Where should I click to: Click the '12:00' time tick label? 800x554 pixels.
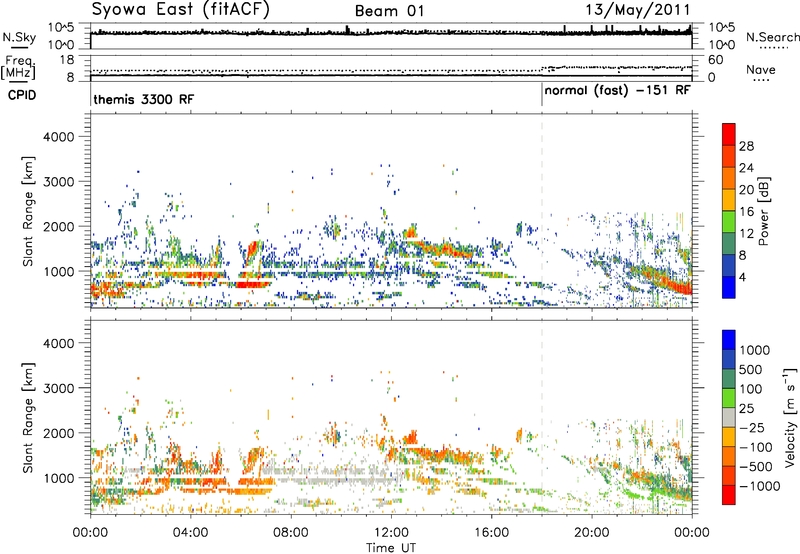click(391, 533)
